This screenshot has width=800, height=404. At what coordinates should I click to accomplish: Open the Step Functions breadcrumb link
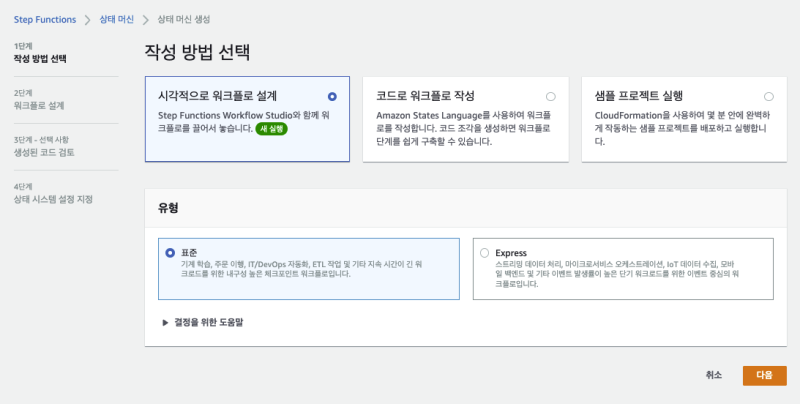42,20
